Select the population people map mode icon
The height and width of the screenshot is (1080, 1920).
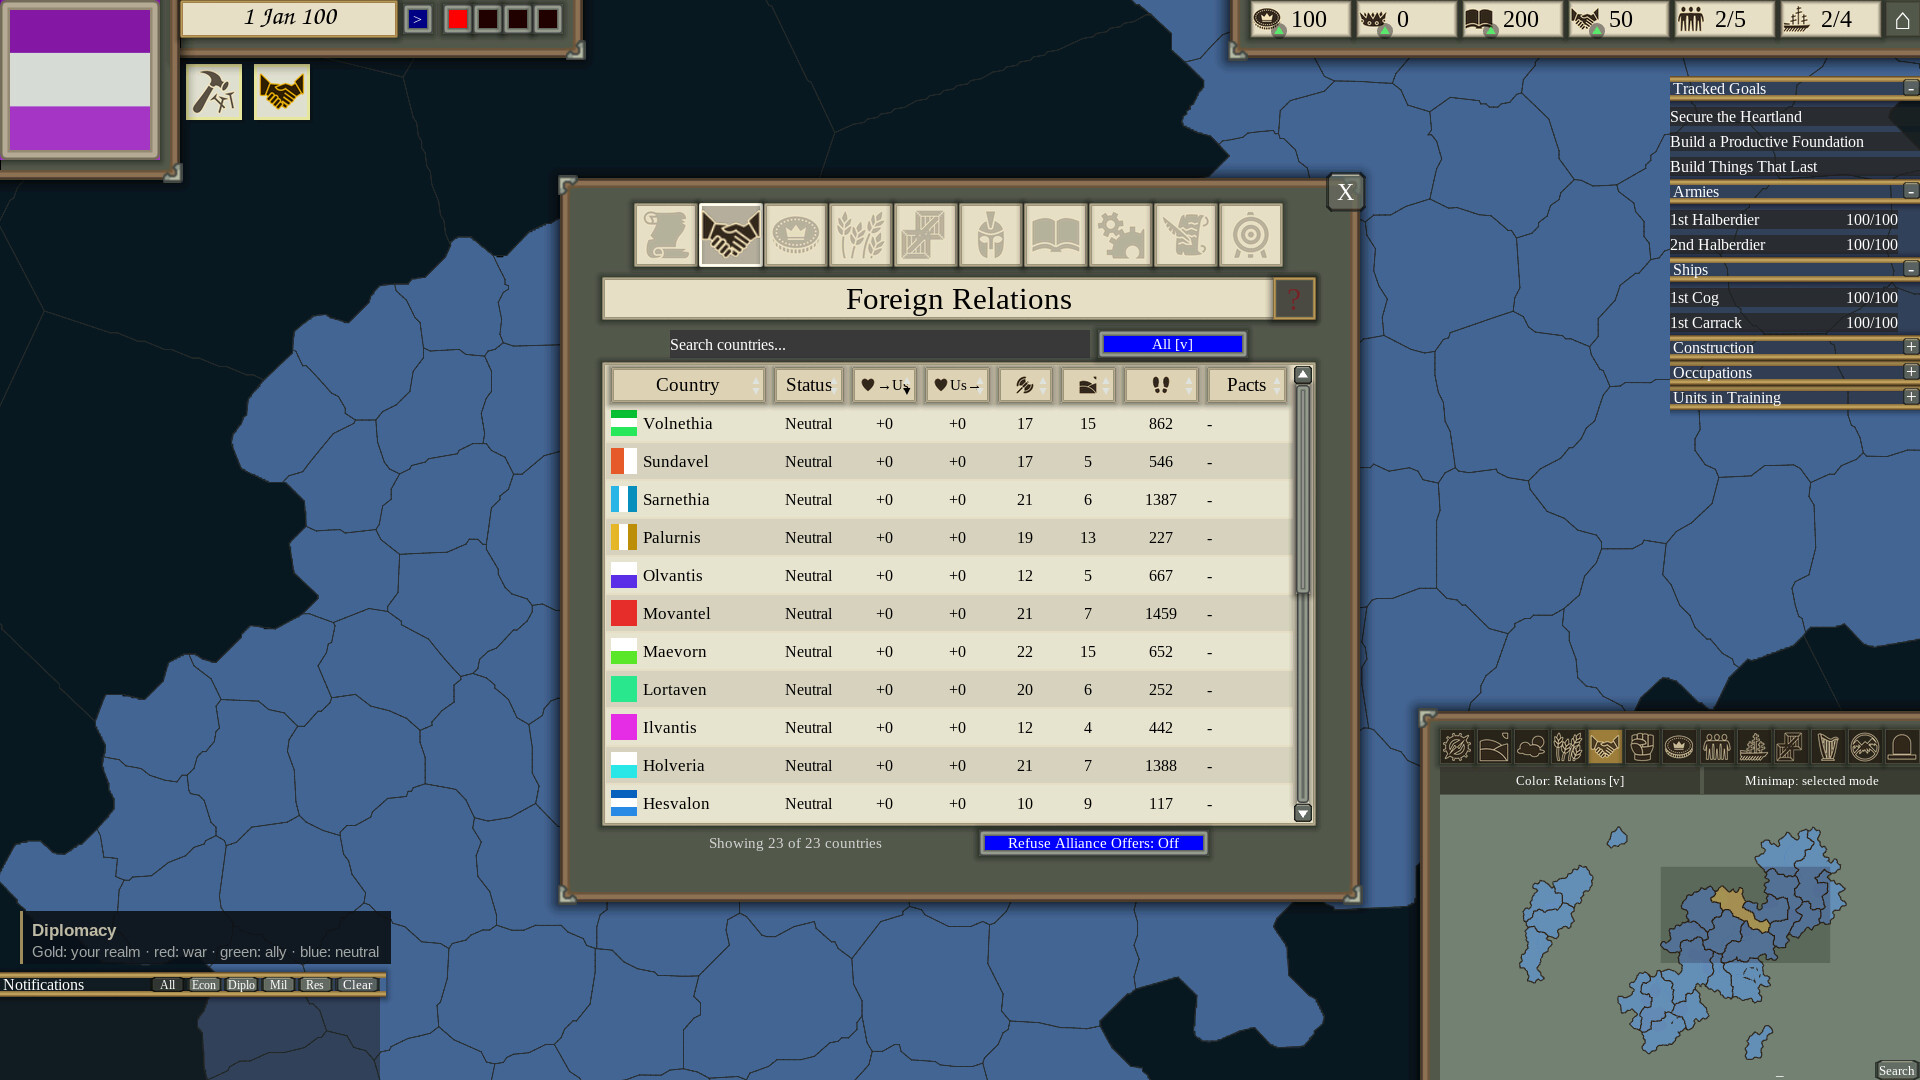(1716, 747)
